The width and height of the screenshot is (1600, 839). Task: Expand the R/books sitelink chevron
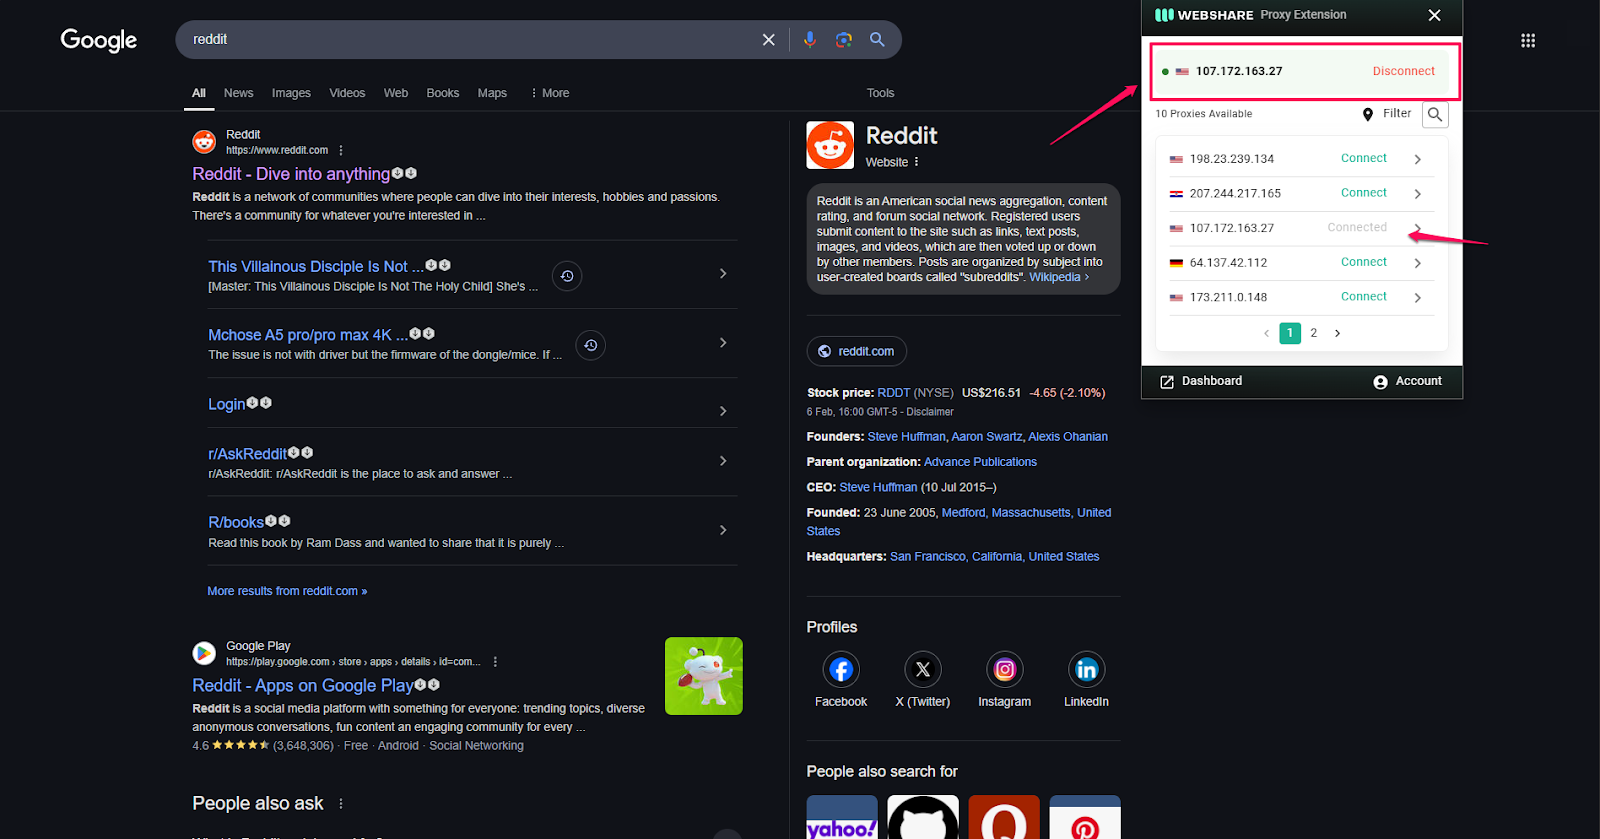(723, 529)
